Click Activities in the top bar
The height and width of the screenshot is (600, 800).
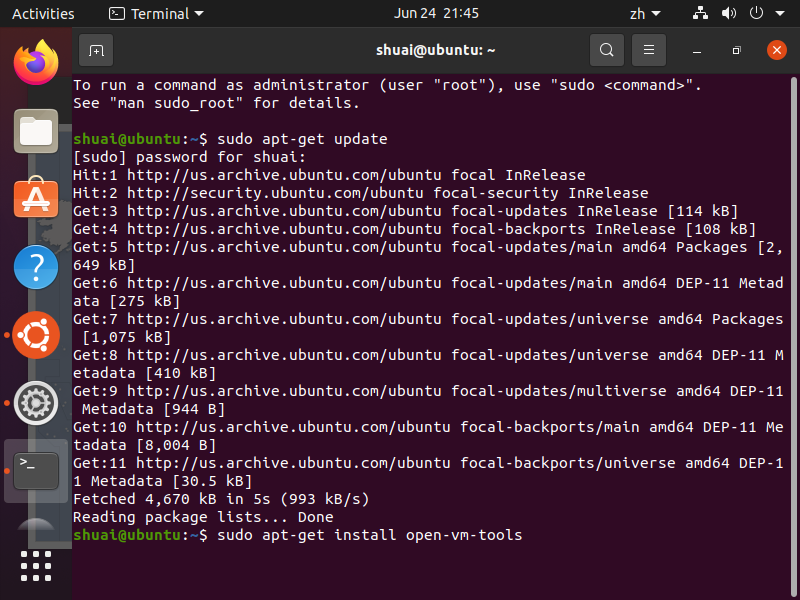pos(43,14)
